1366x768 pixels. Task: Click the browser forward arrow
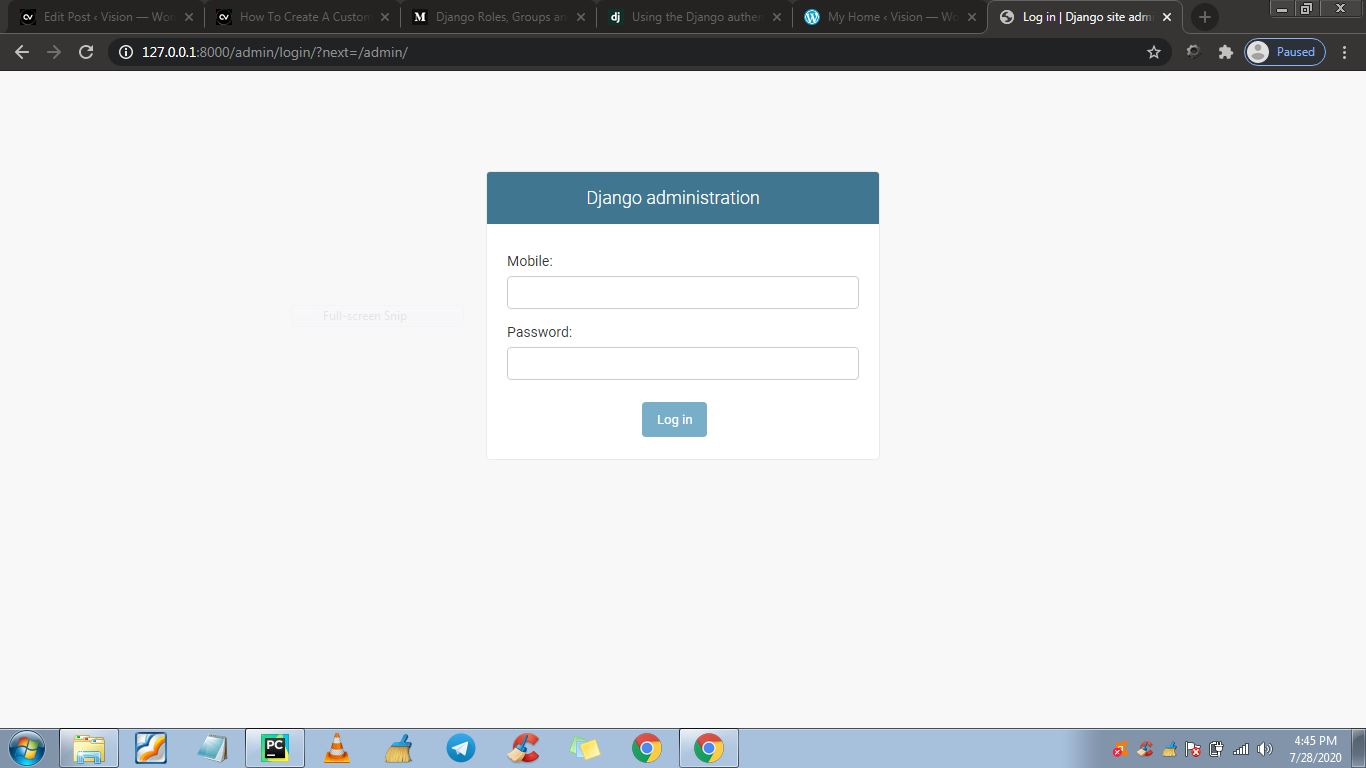(54, 52)
